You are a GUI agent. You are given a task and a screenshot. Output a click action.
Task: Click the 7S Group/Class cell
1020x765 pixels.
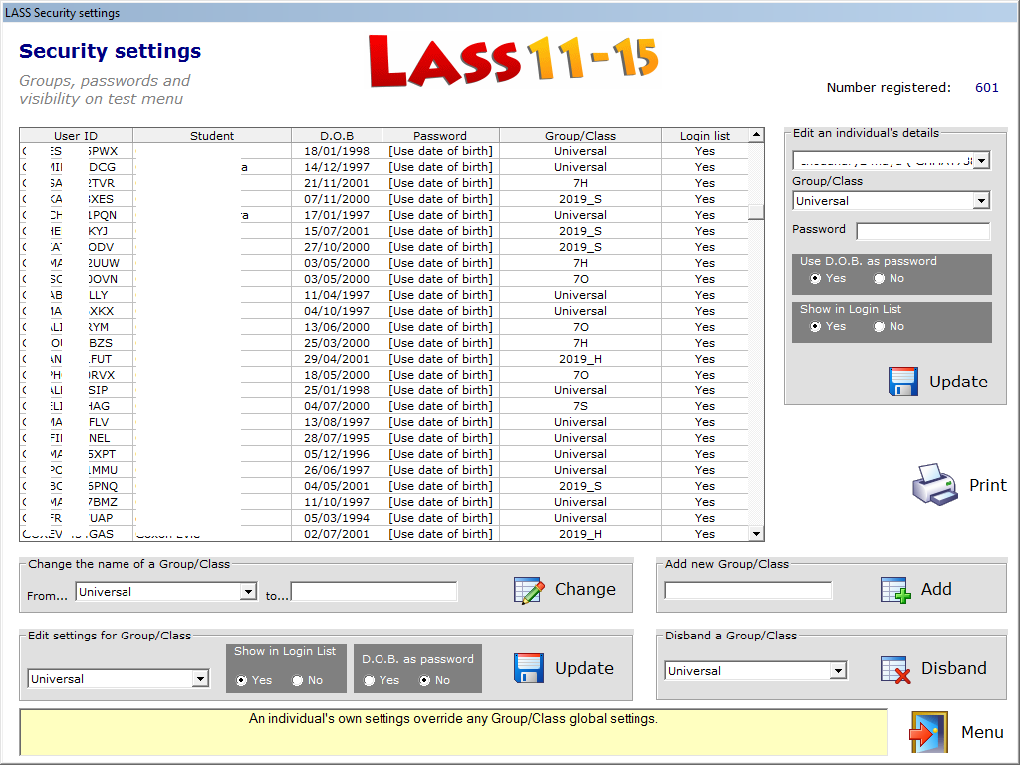(x=580, y=406)
